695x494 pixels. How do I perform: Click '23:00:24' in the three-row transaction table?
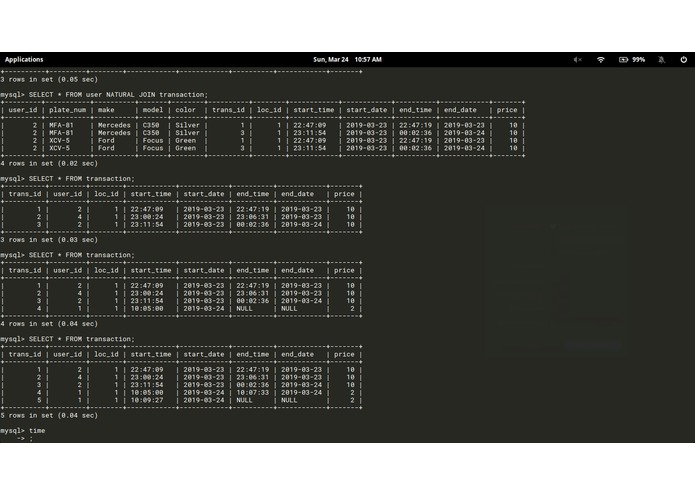point(147,217)
